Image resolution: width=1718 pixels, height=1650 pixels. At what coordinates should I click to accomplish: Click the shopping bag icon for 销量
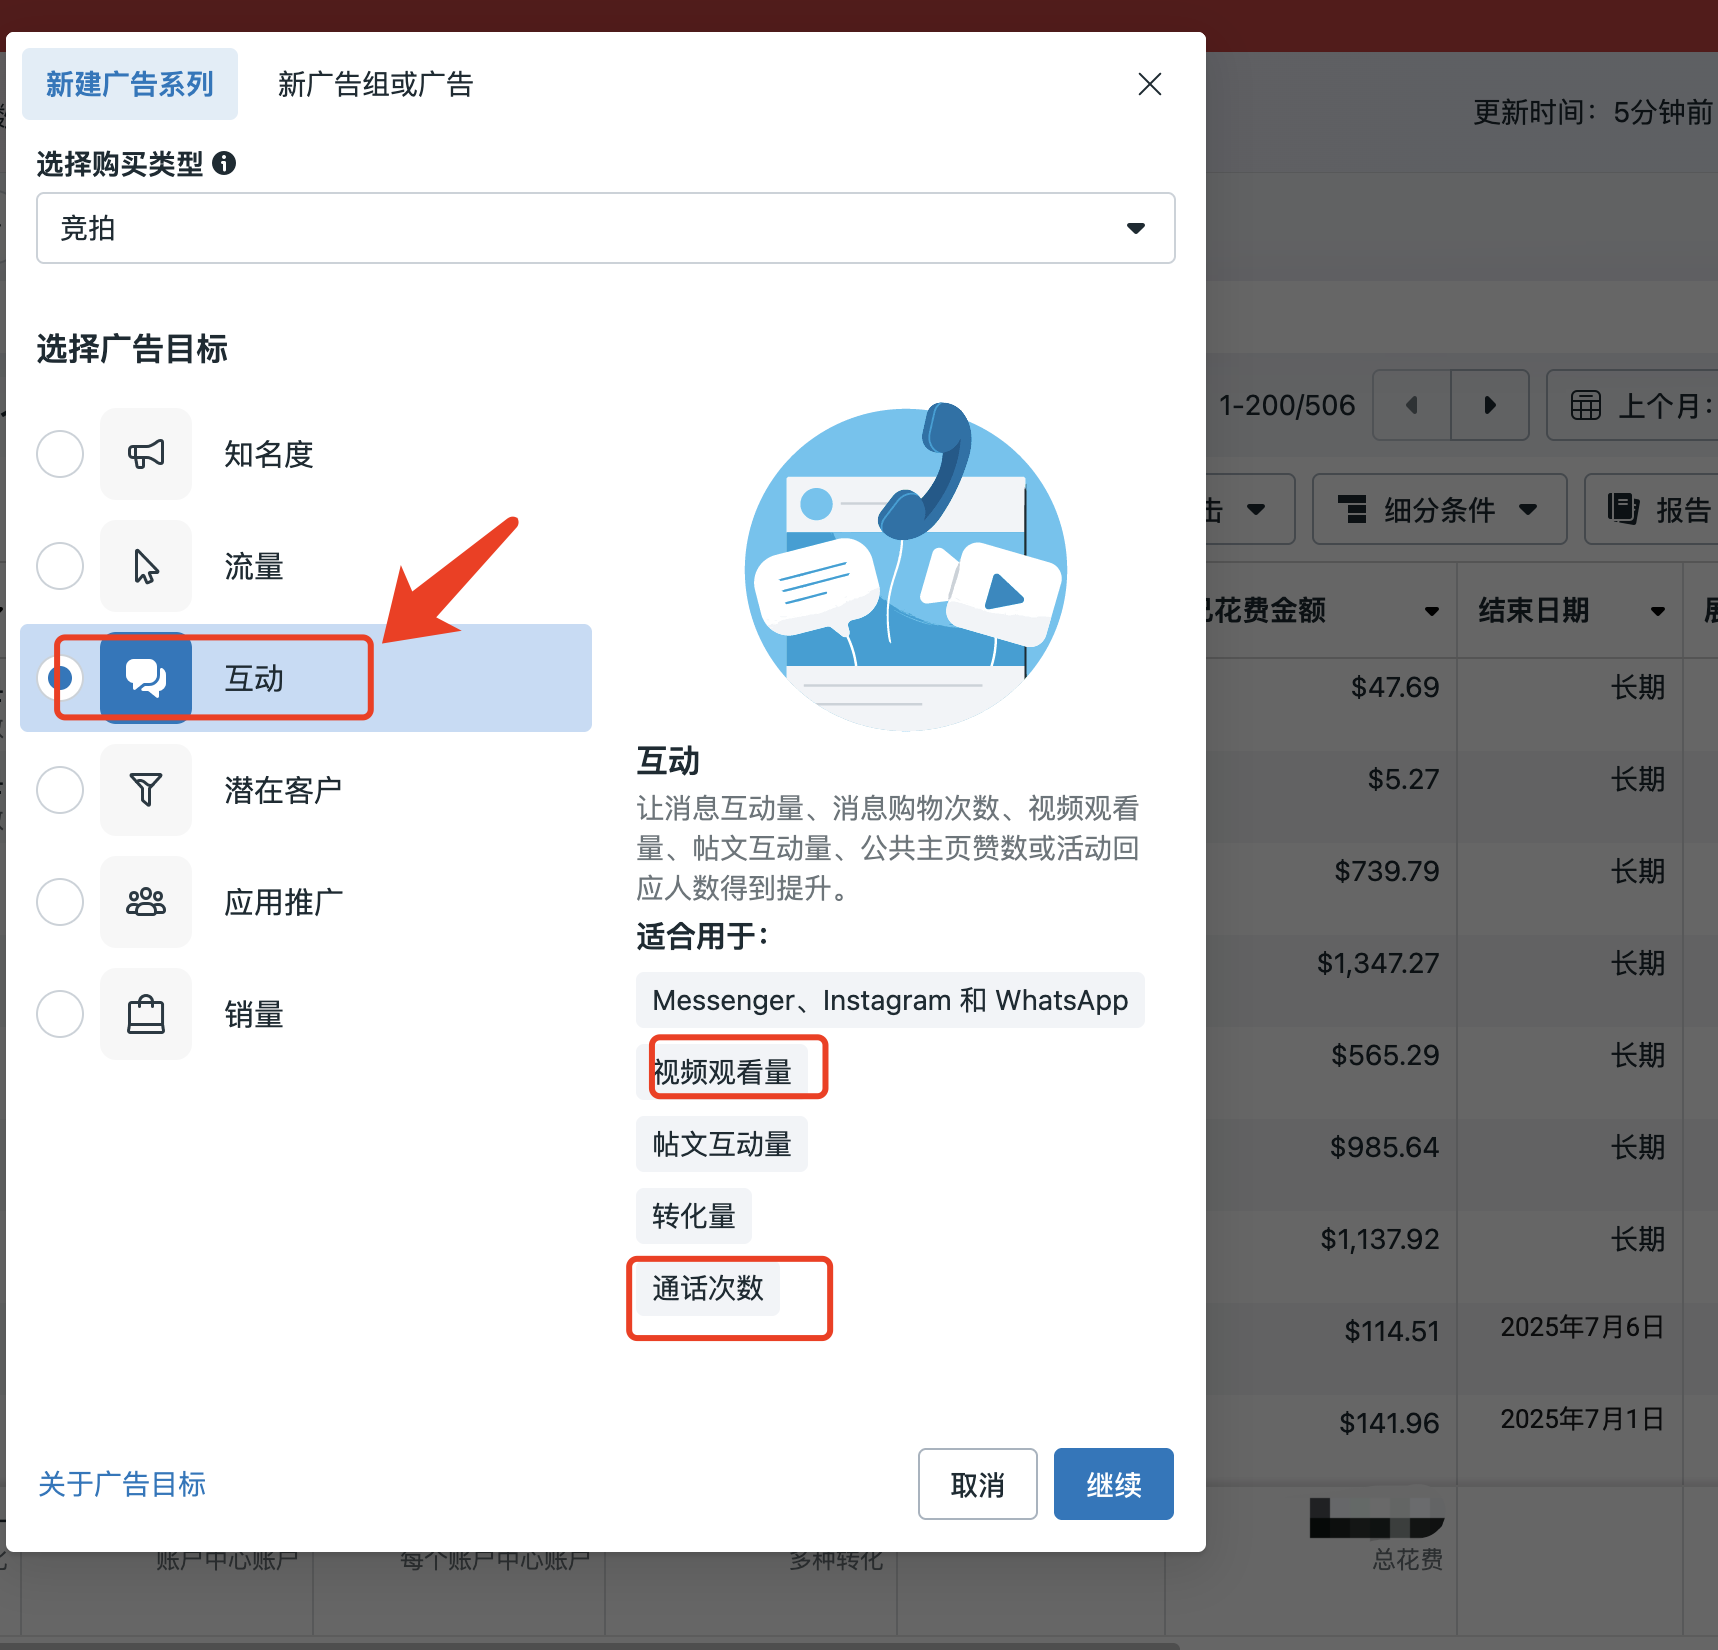(x=146, y=1014)
